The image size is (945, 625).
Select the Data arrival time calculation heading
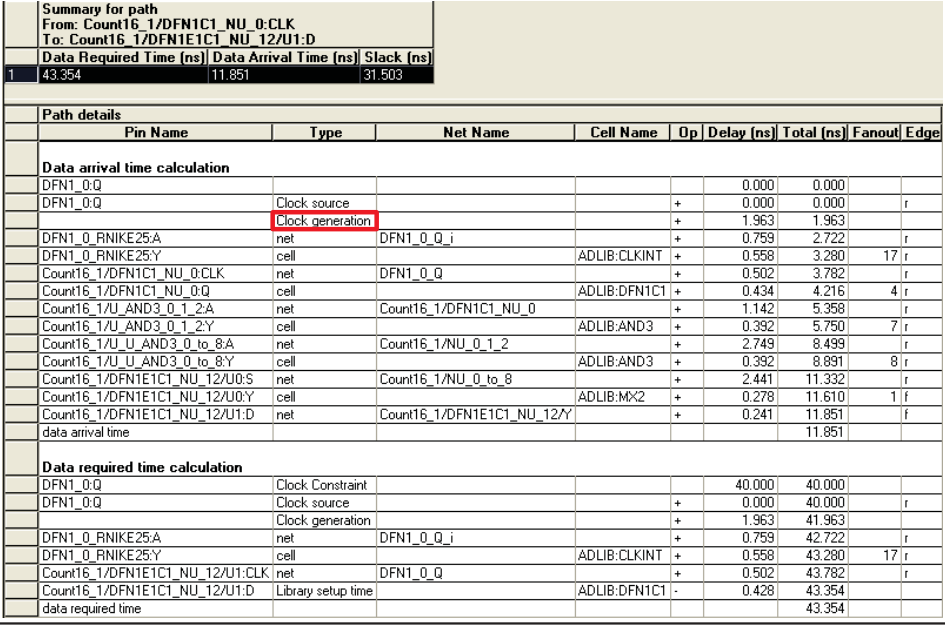coord(136,168)
